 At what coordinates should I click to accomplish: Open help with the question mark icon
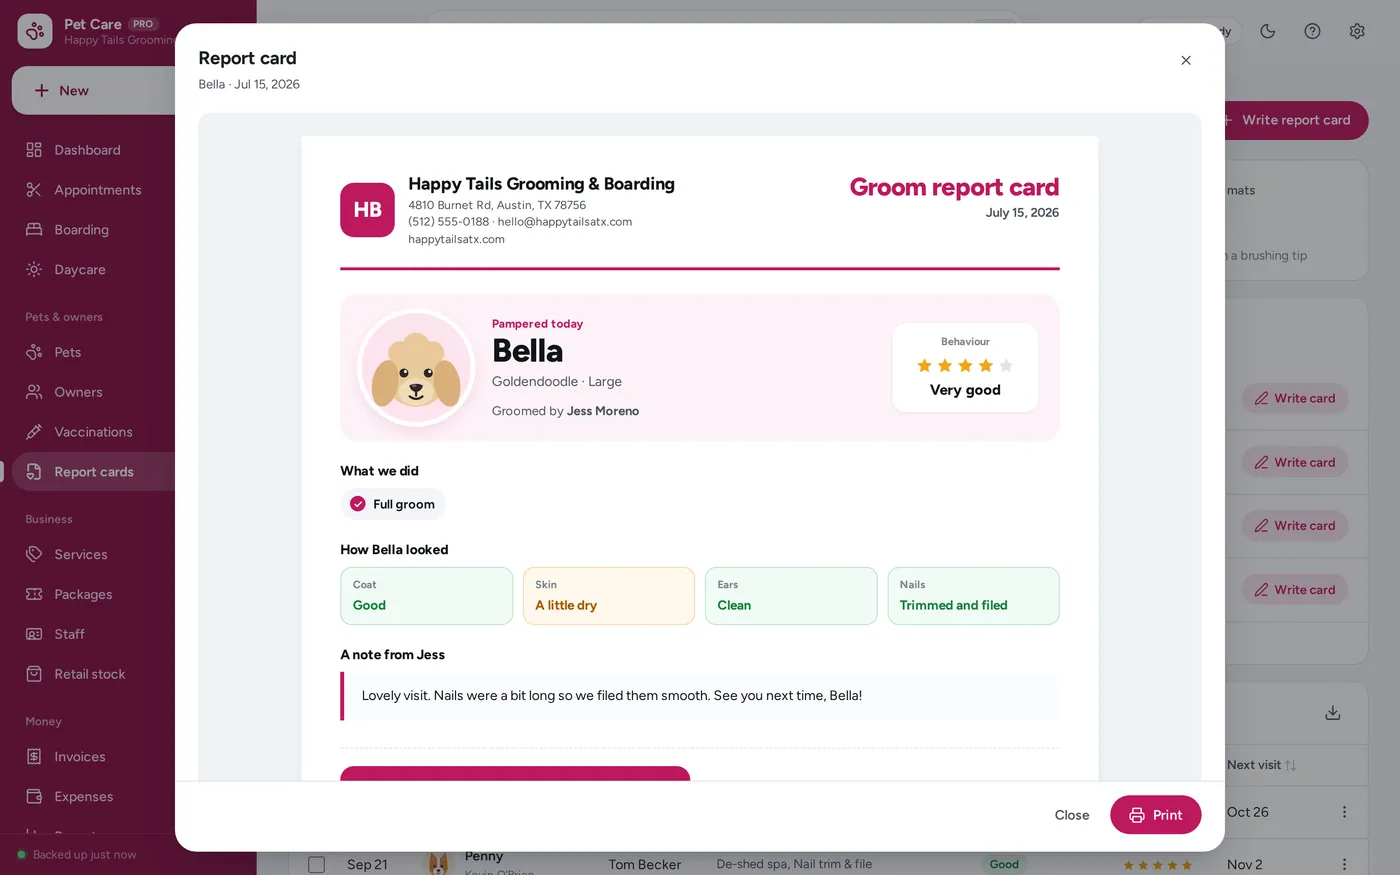(1312, 31)
